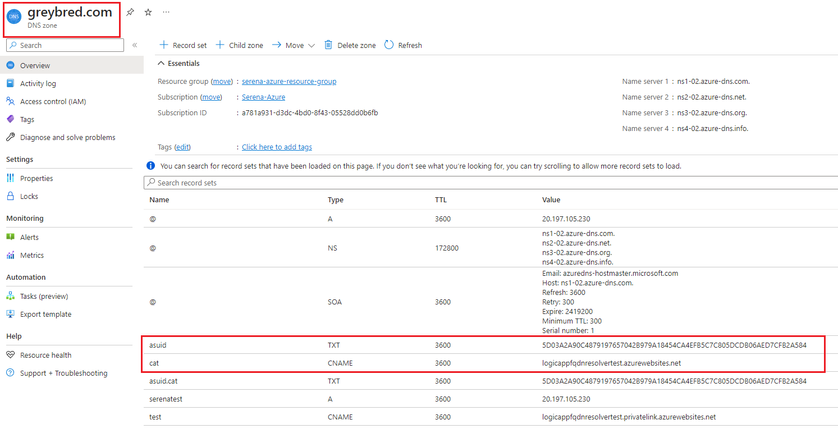
Task: Open the Move dropdown
Action: pos(293,45)
